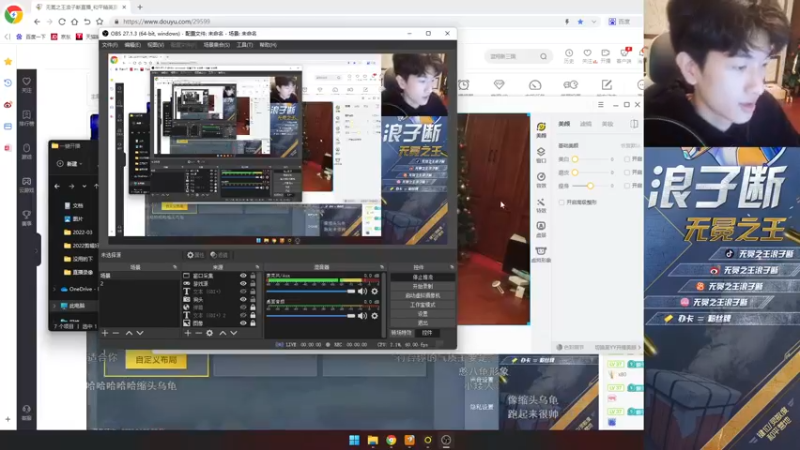The image size is (800, 450).
Task: Remove selected source with minus in OBS sources
Action: coord(198,333)
